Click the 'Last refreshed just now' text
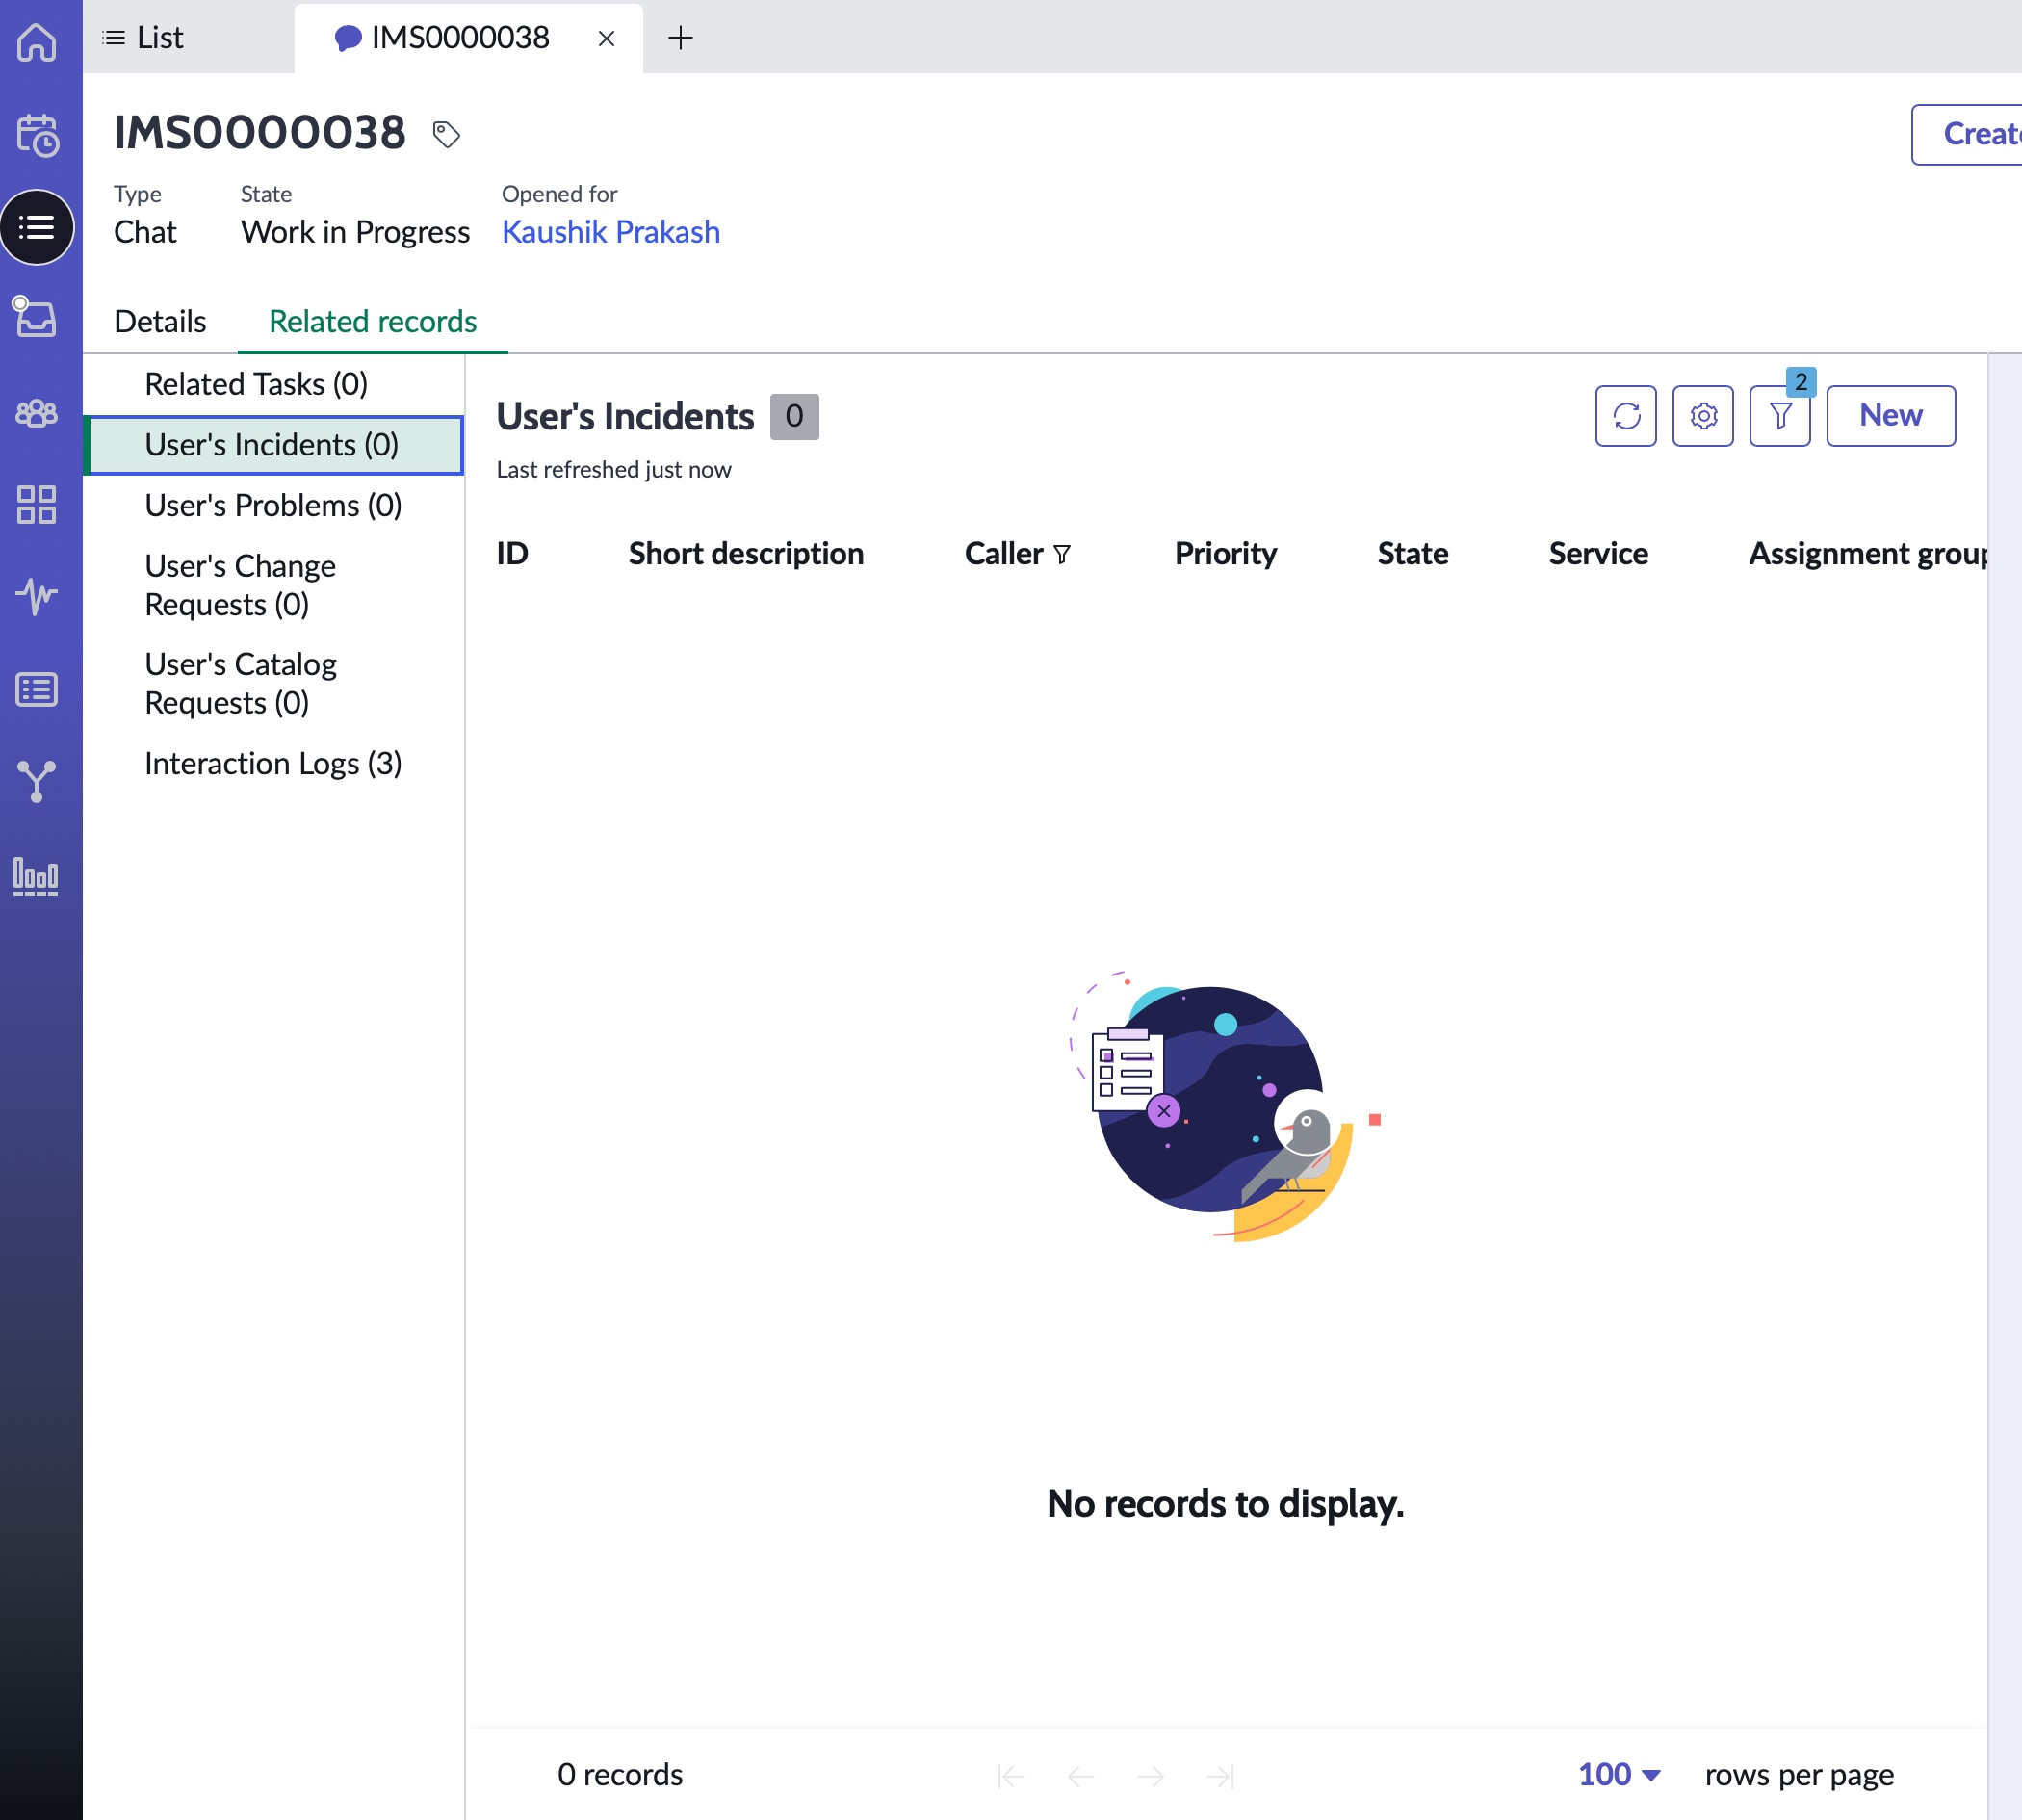The image size is (2022, 1820). pos(614,469)
